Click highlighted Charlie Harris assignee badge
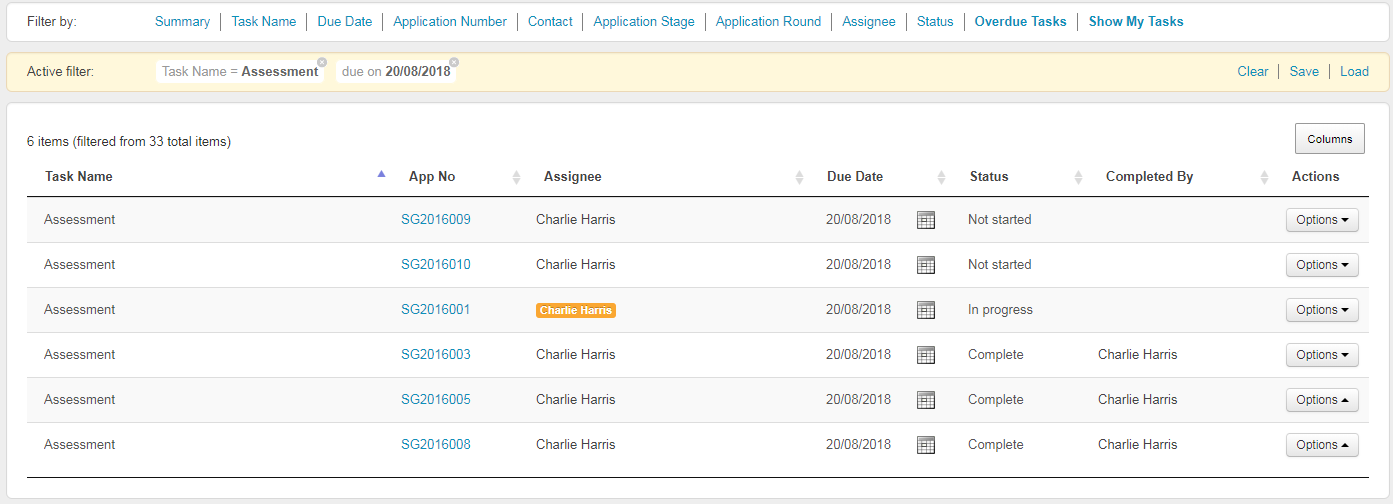The height and width of the screenshot is (504, 1393). click(575, 310)
